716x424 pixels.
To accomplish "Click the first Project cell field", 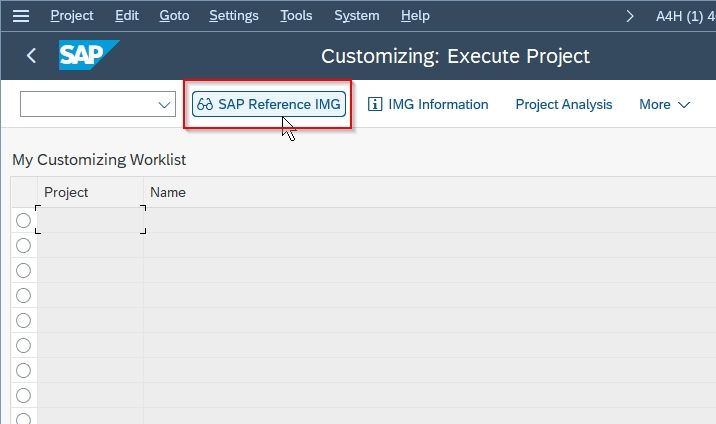I will tap(90, 220).
